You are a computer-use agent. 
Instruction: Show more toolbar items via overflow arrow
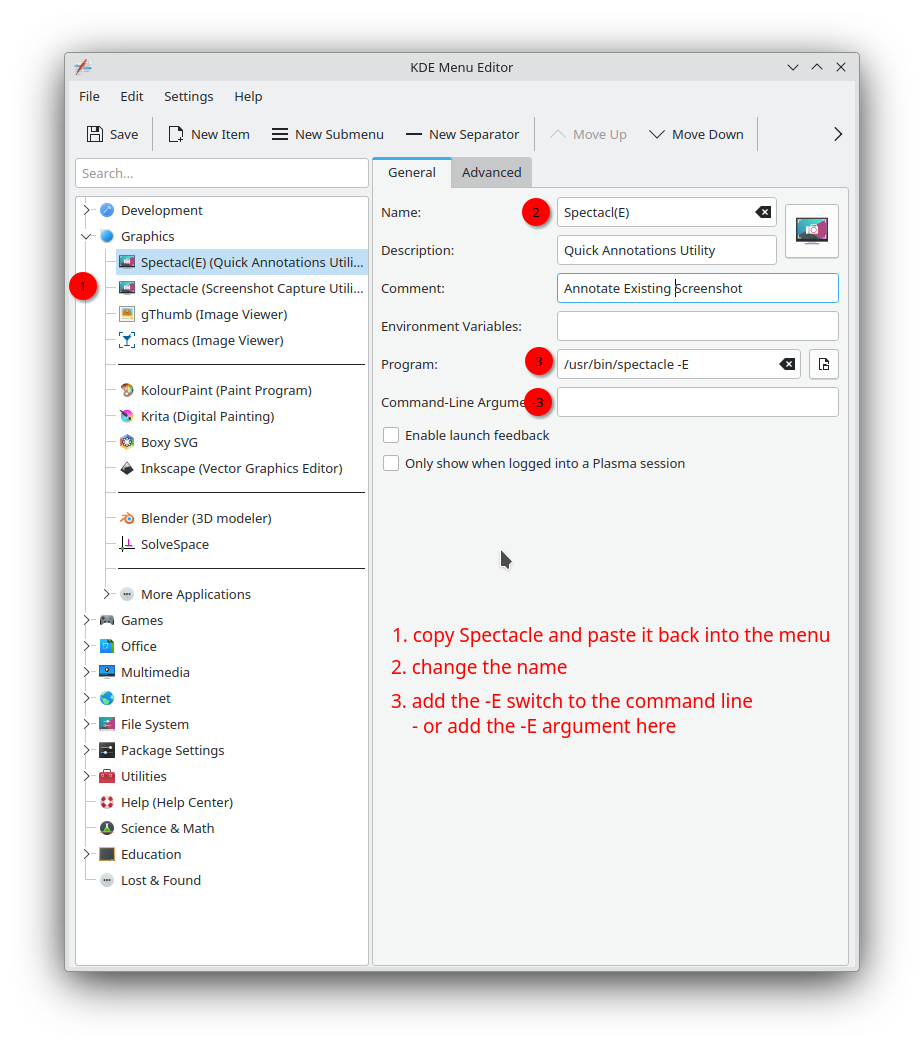click(838, 134)
